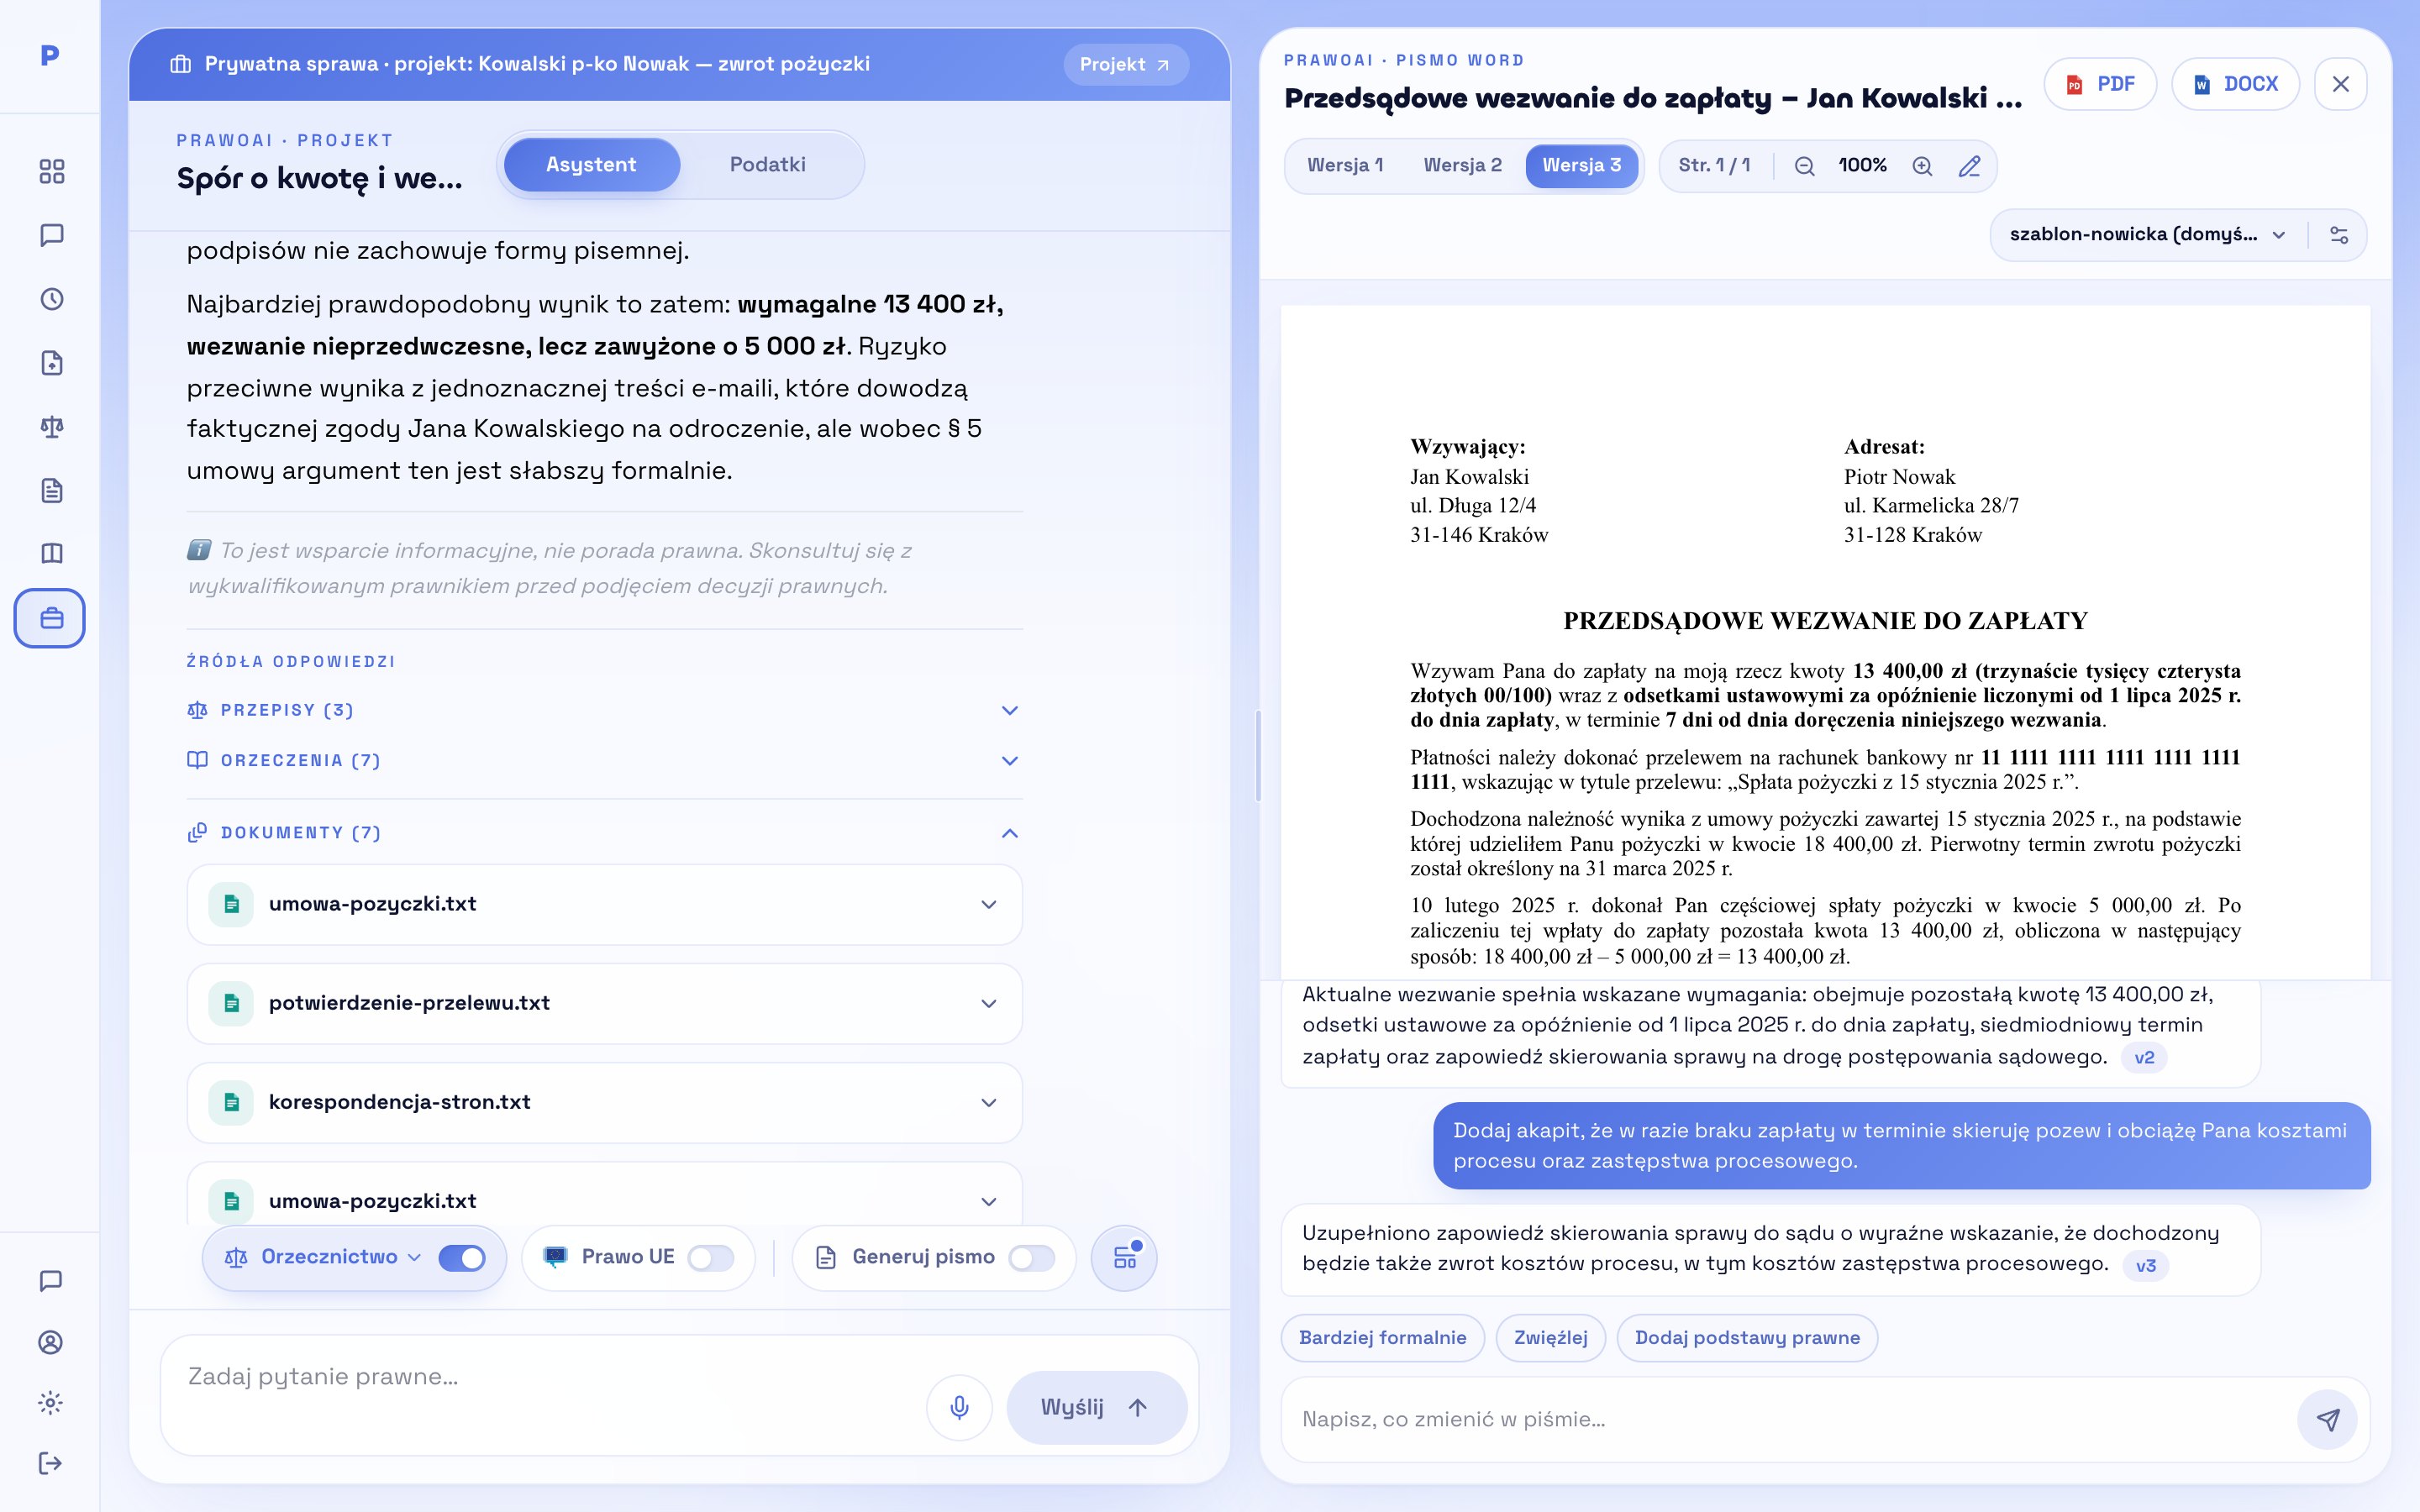Viewport: 2420px width, 1512px height.
Task: Switch to Wersja 1 of the document
Action: tap(1345, 166)
